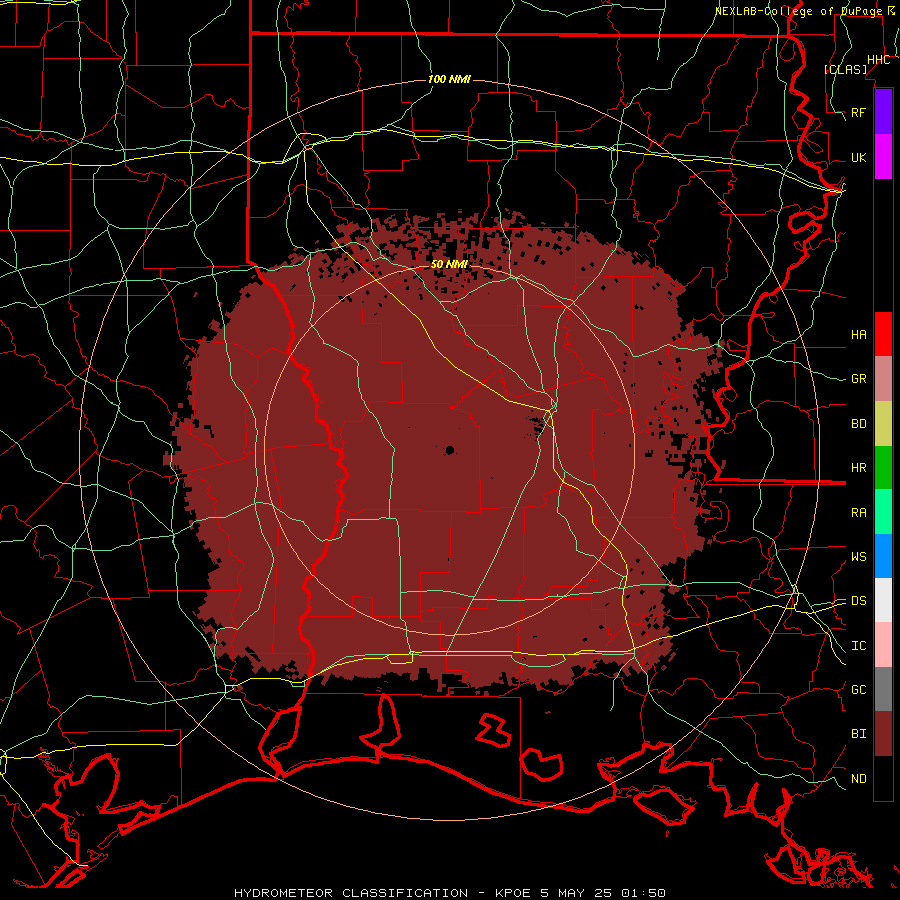The image size is (900, 900).
Task: Click the HA red legend swatch
Action: [x=883, y=334]
